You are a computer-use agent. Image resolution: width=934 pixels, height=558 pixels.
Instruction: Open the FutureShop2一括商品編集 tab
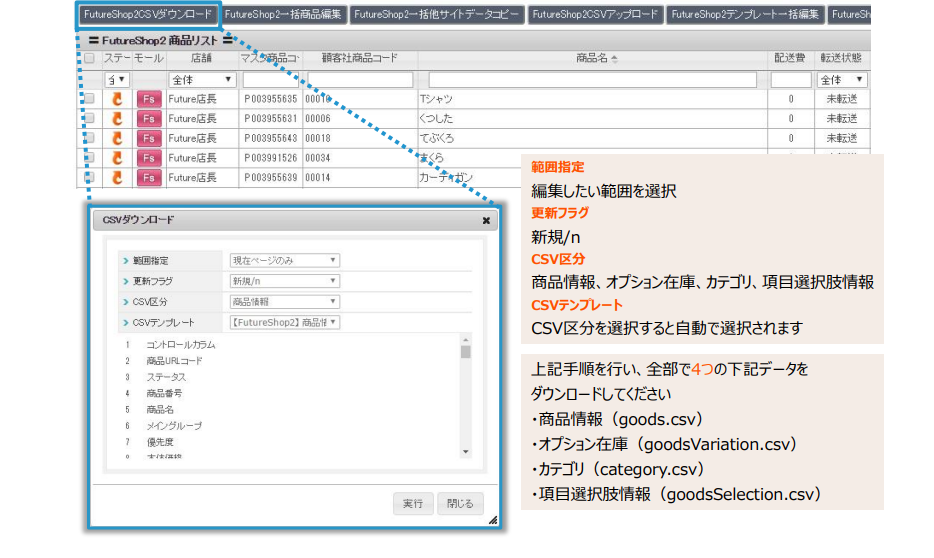(x=283, y=14)
